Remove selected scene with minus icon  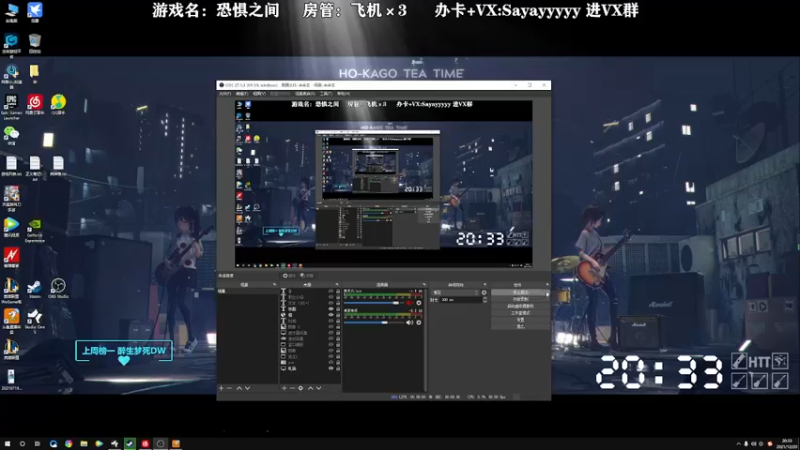[229, 388]
